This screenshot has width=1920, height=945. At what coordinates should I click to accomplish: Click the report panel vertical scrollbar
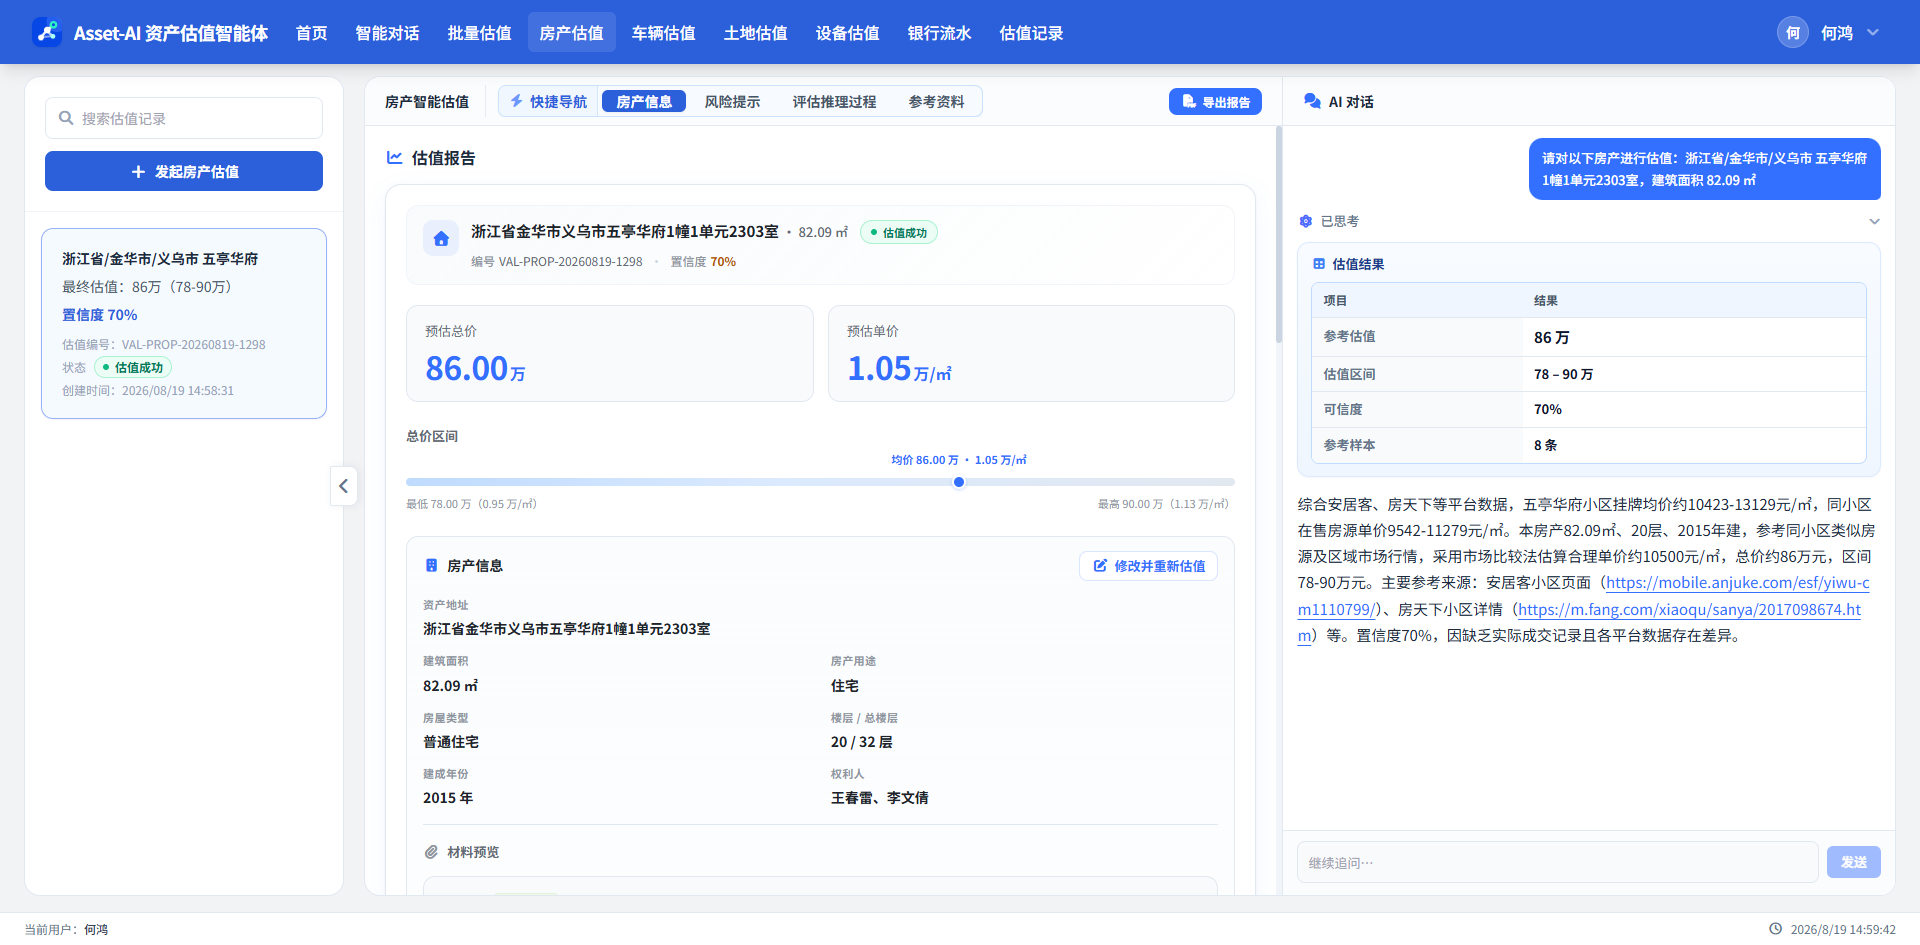(x=1278, y=235)
